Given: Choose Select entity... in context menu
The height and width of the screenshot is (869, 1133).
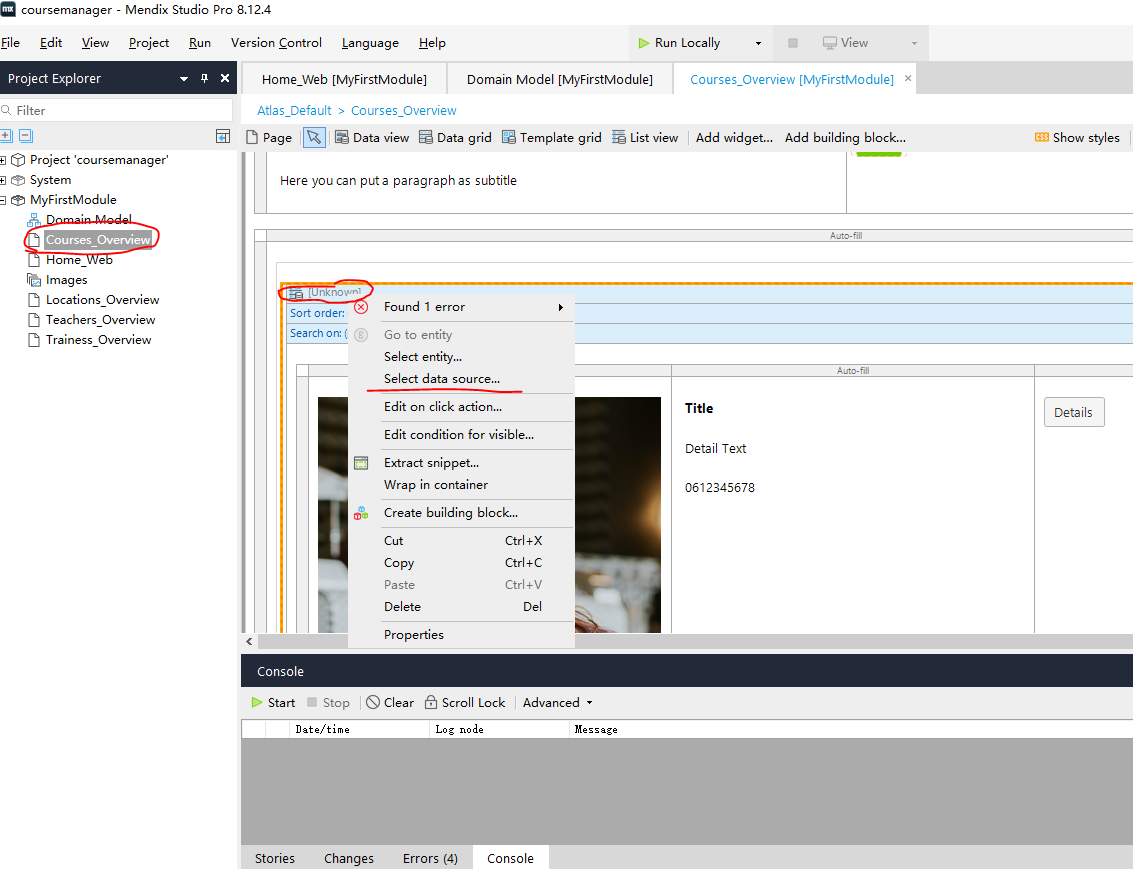Looking at the screenshot, I should [461, 357].
